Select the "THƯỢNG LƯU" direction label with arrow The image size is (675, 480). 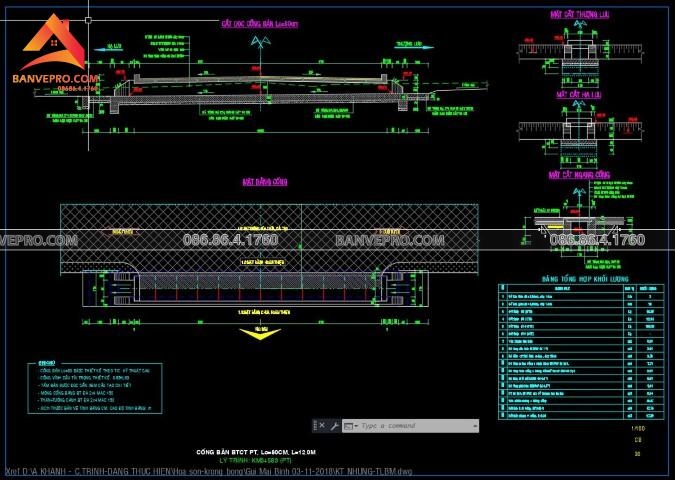pos(414,45)
